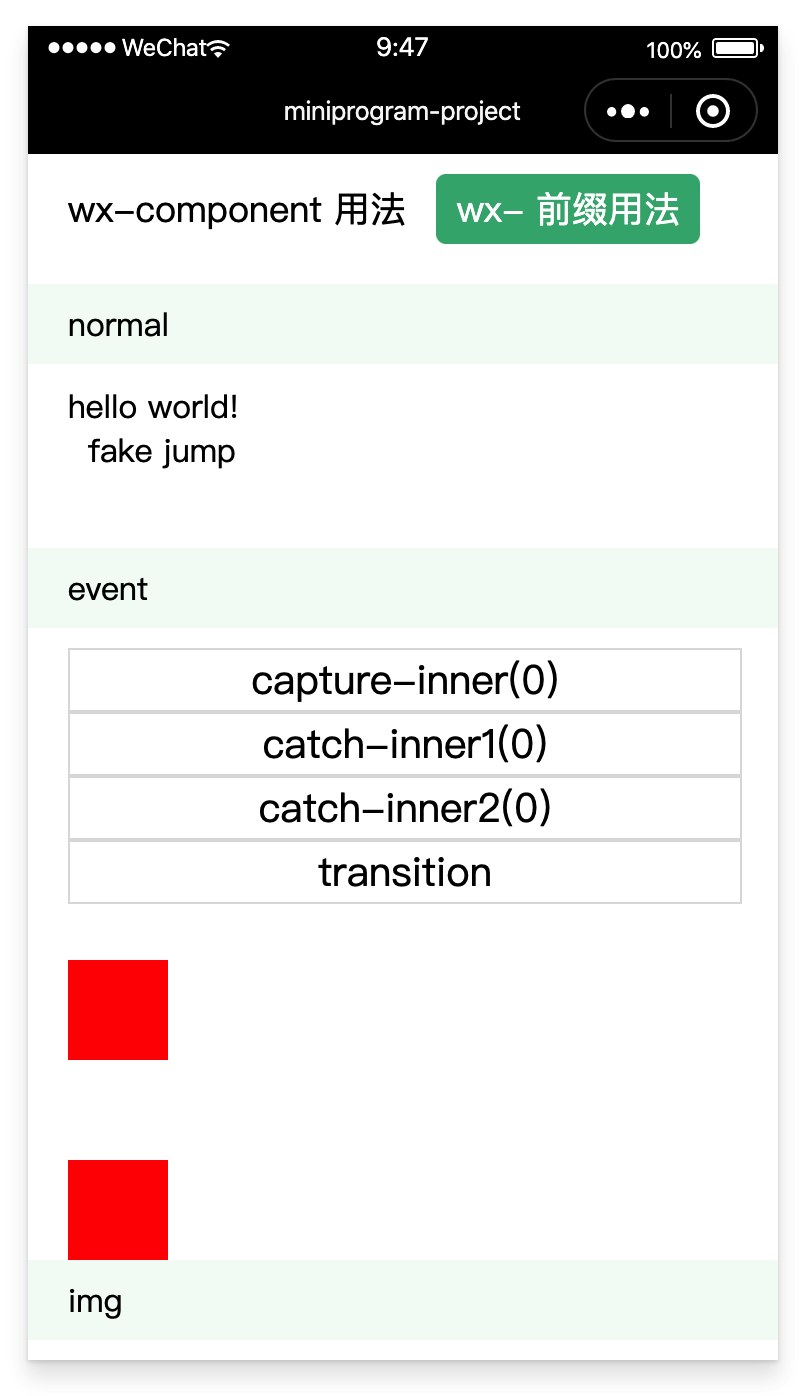Tap the capture-inner(0) box
The image size is (808, 1396).
[x=405, y=680]
